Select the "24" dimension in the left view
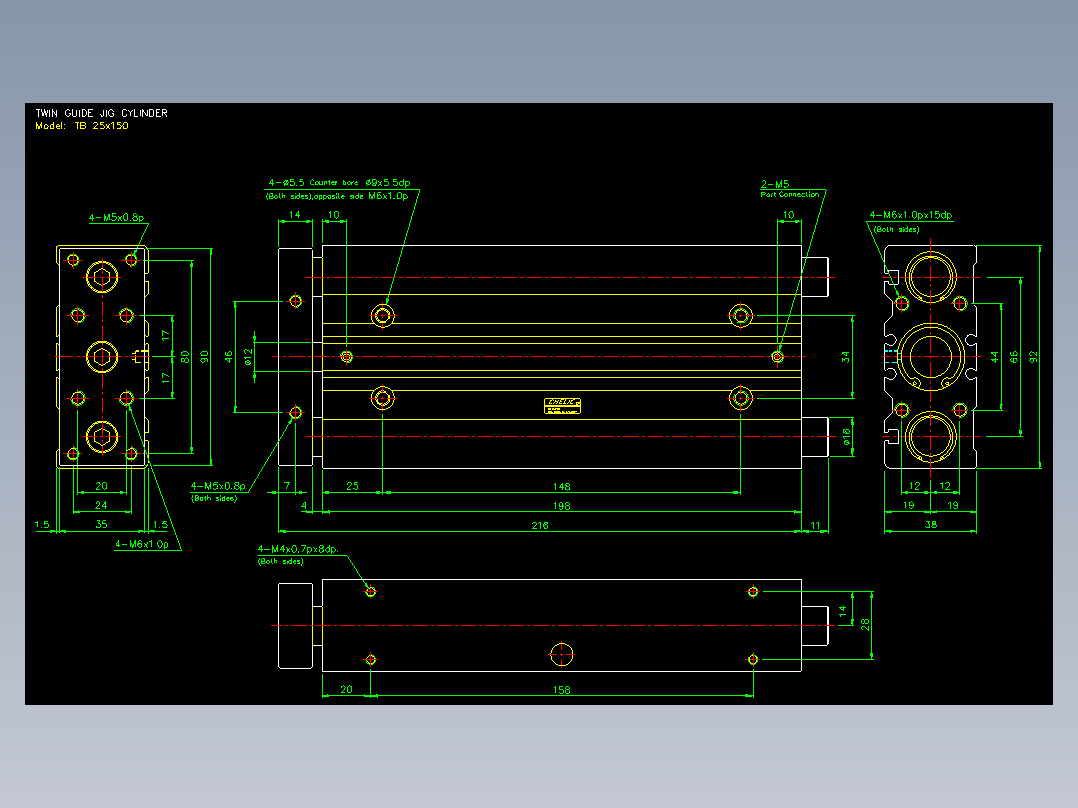Screen dimensions: 1078x808 pos(101,505)
